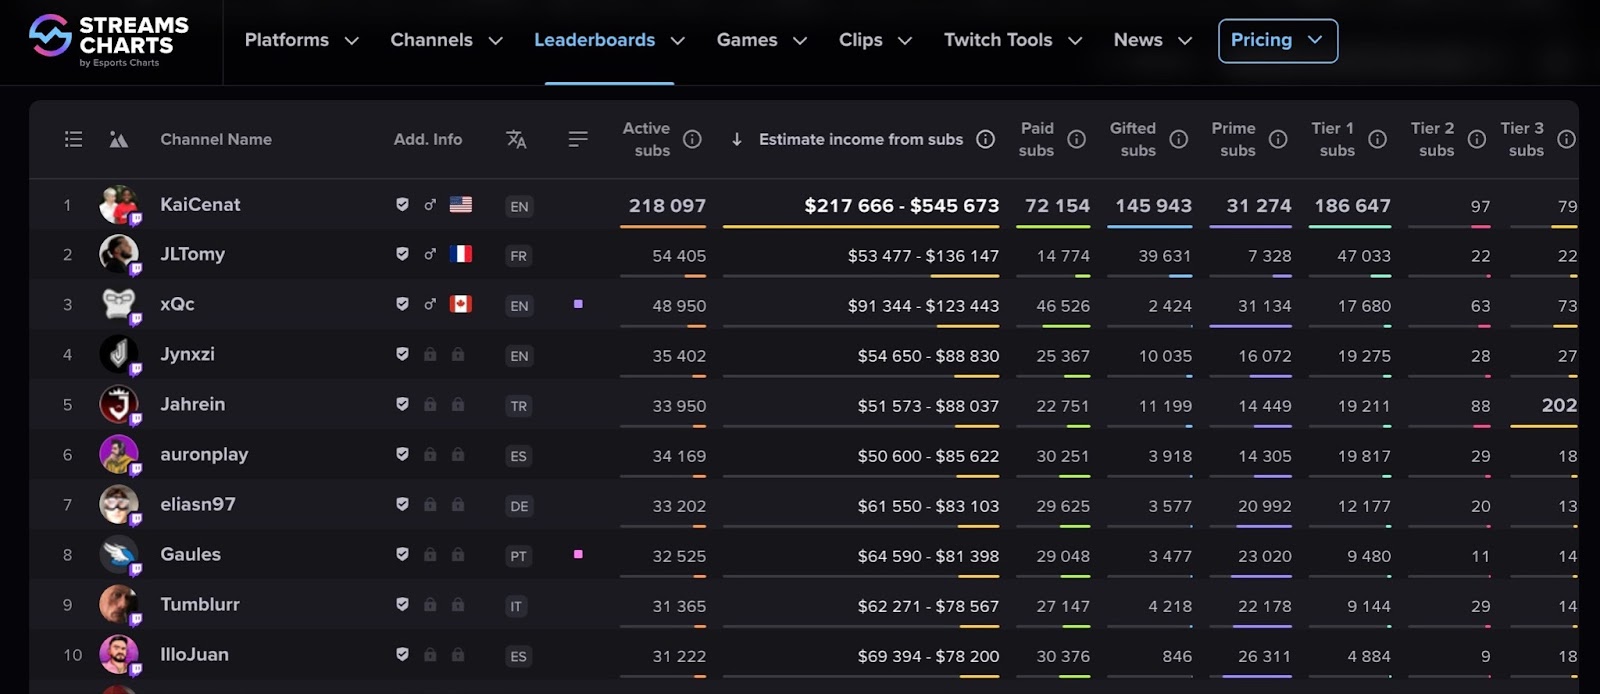This screenshot has height=694, width=1600.
Task: Expand the Games dropdown menu
Action: tap(762, 40)
